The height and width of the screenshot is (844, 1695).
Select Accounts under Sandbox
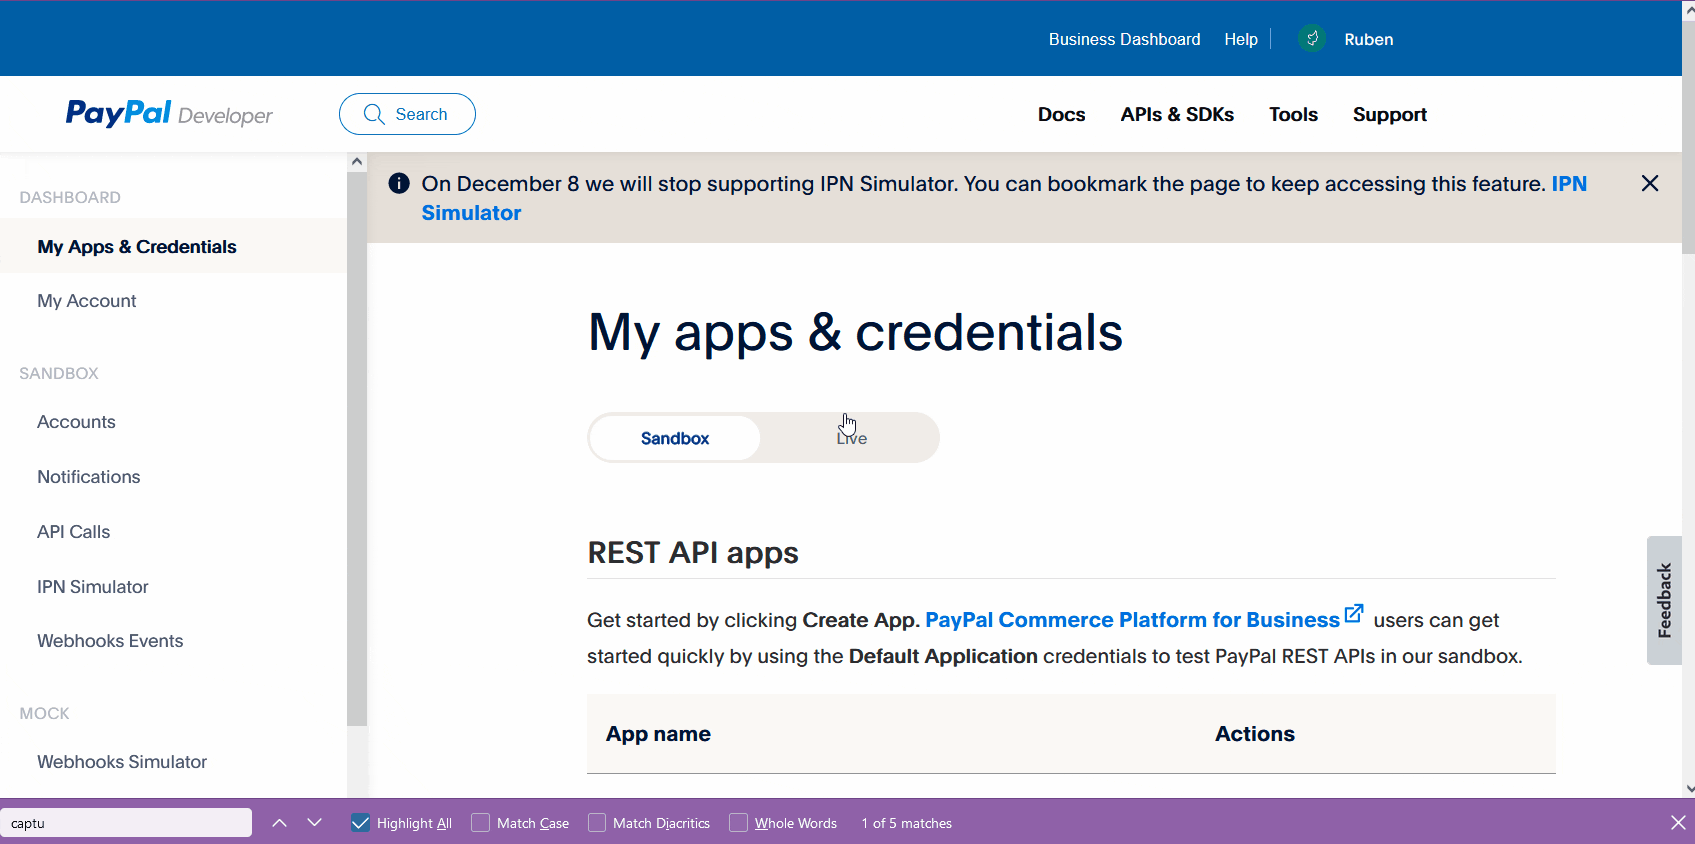[x=76, y=422]
